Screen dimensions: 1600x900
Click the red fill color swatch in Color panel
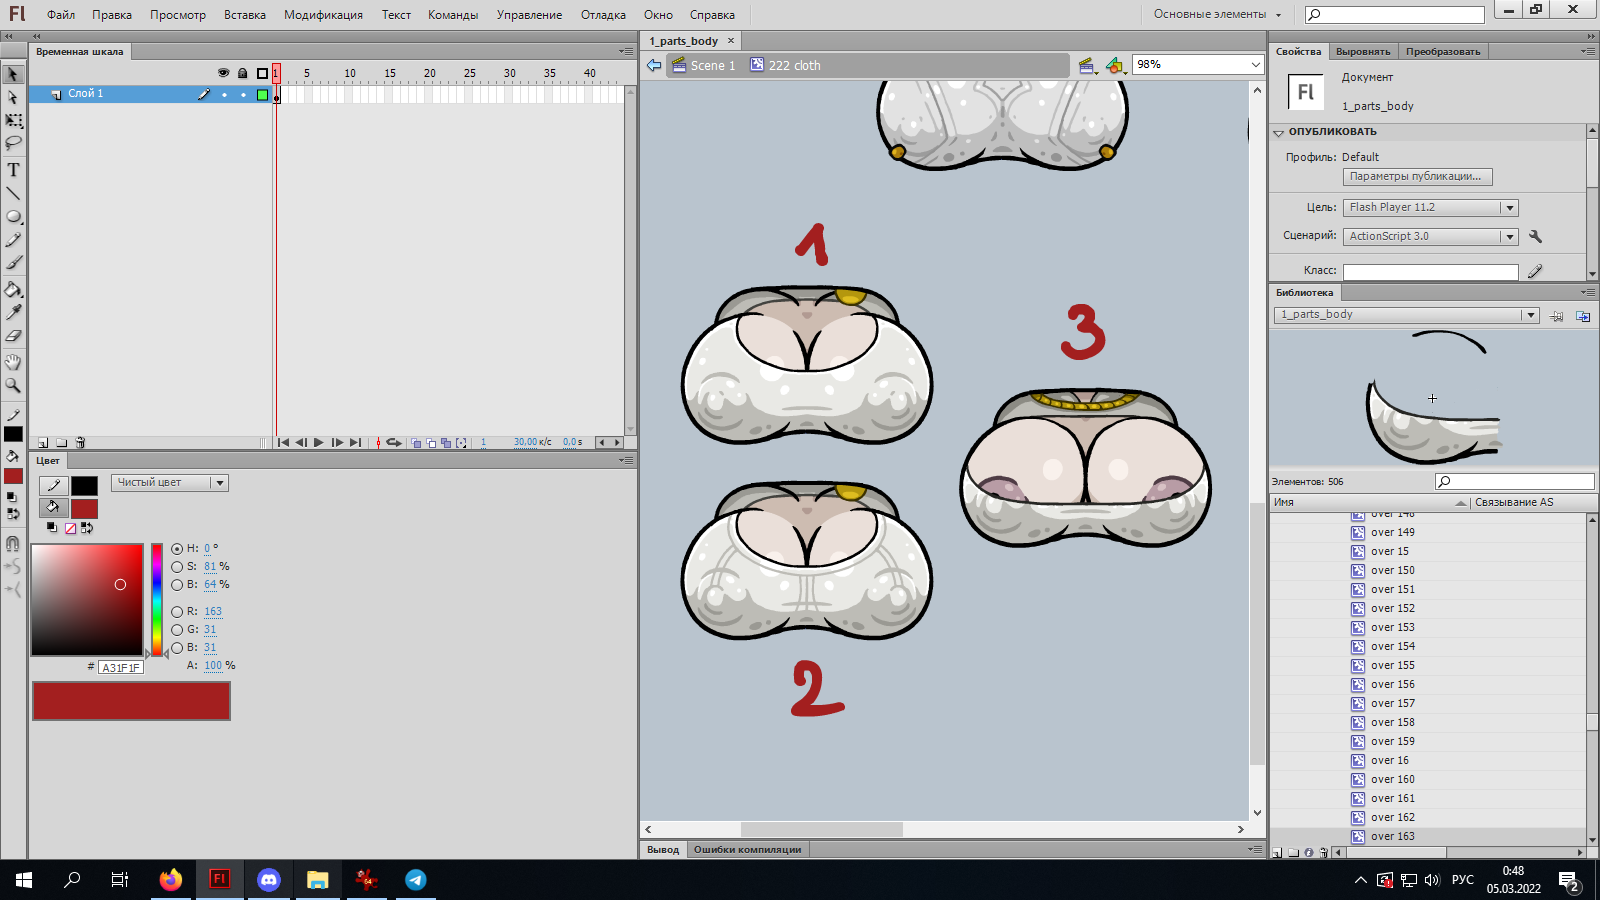click(x=84, y=508)
